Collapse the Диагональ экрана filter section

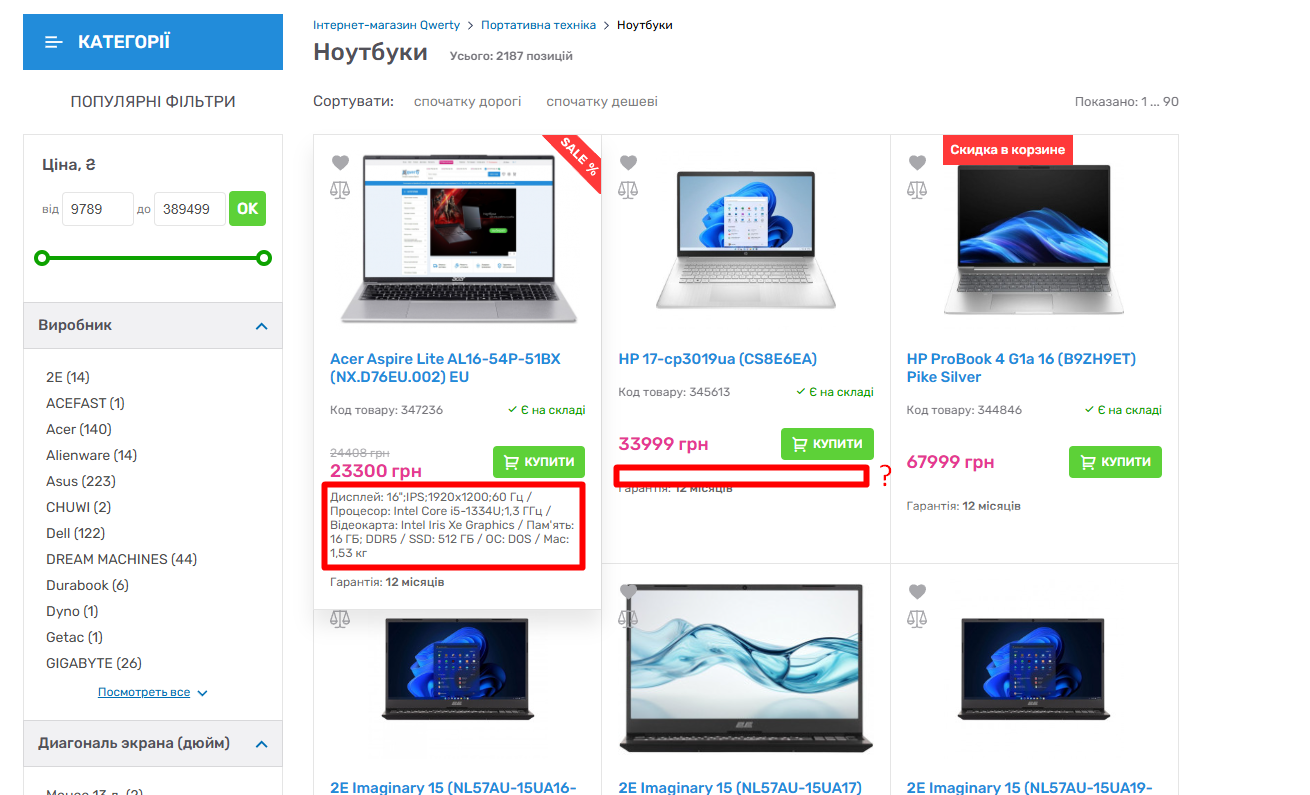coord(261,744)
